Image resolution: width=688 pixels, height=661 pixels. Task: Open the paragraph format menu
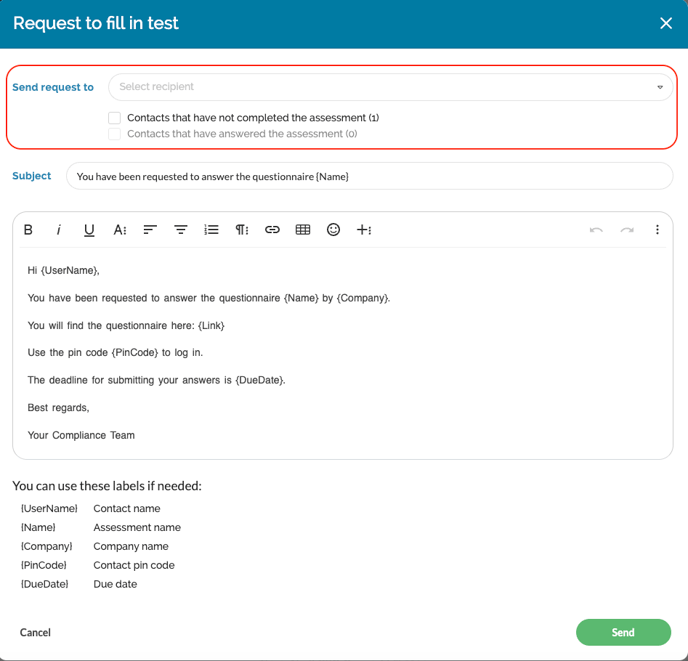point(242,230)
